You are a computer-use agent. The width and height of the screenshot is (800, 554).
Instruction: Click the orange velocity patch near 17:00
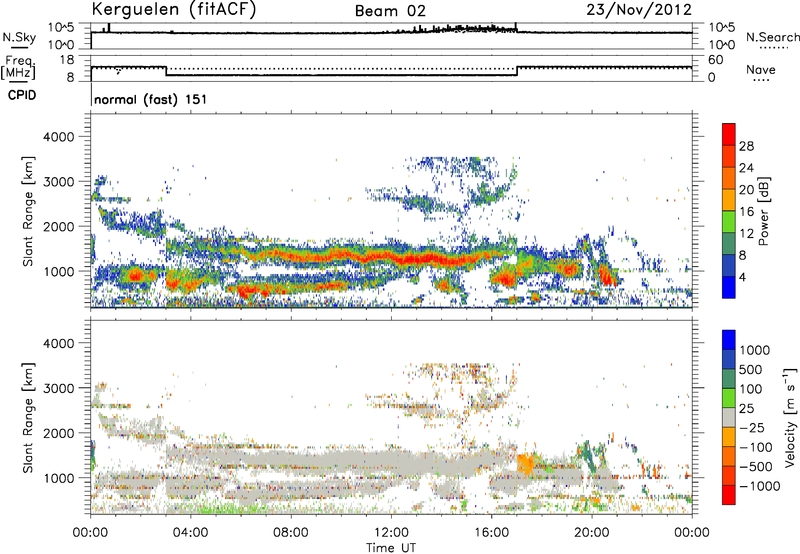click(x=525, y=464)
